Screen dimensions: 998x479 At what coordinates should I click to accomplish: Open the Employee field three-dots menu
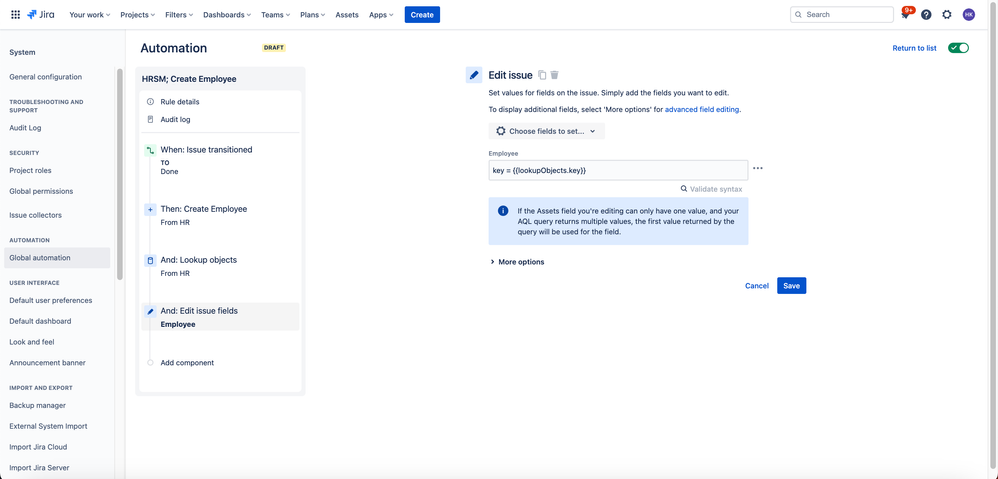[757, 169]
